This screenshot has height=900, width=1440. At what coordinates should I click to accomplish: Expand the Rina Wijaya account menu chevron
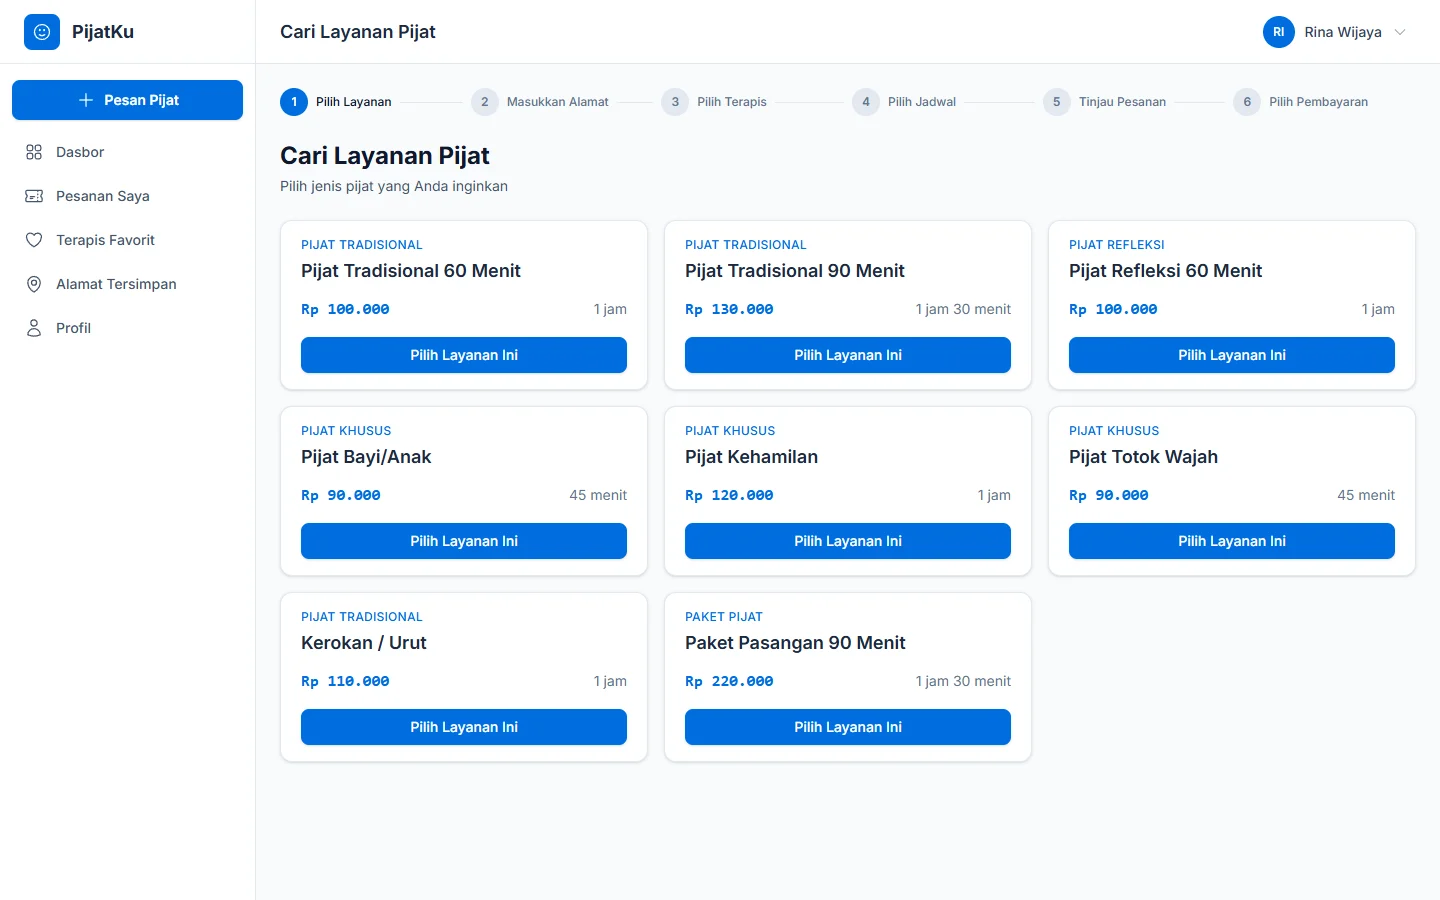point(1400,32)
